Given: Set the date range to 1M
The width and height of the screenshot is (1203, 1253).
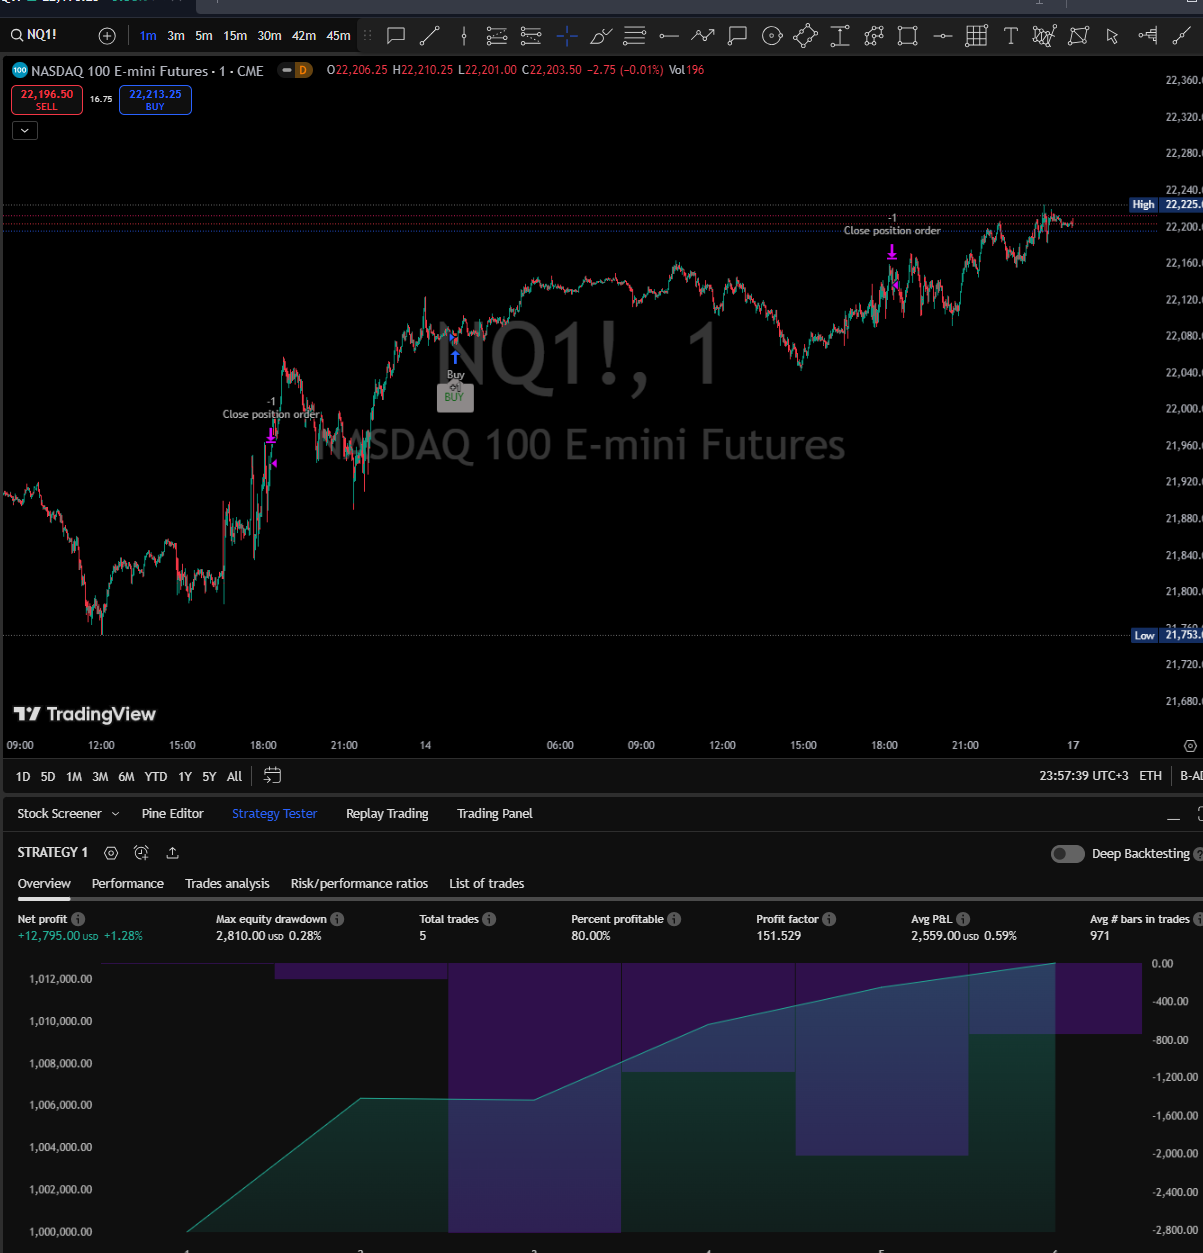Looking at the screenshot, I should coord(74,776).
